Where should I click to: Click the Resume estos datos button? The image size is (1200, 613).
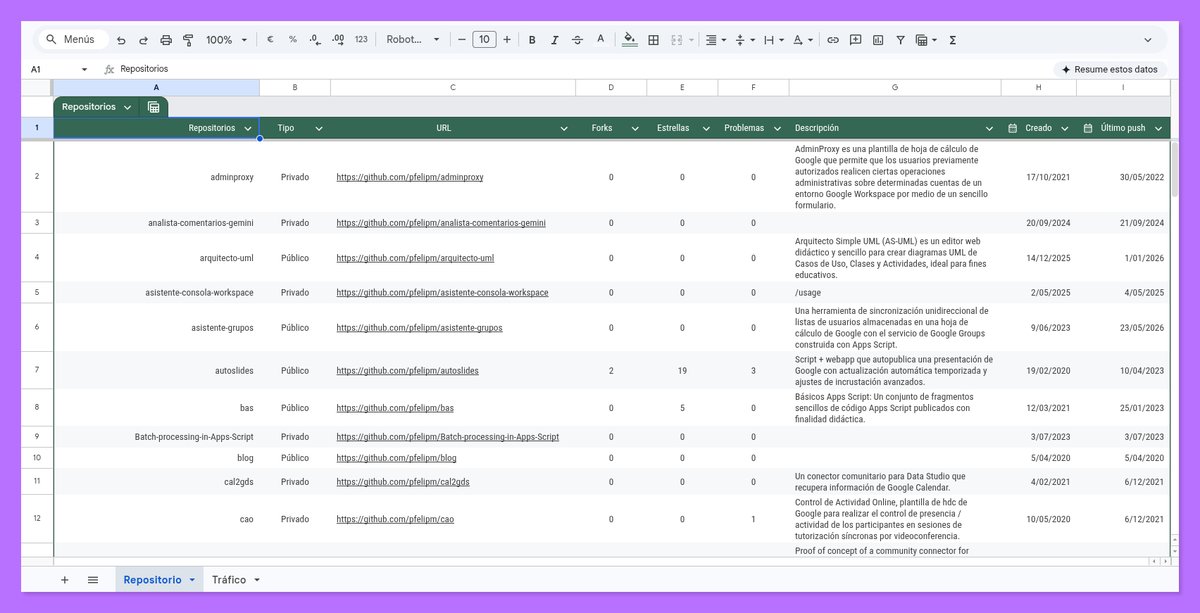pos(1110,69)
